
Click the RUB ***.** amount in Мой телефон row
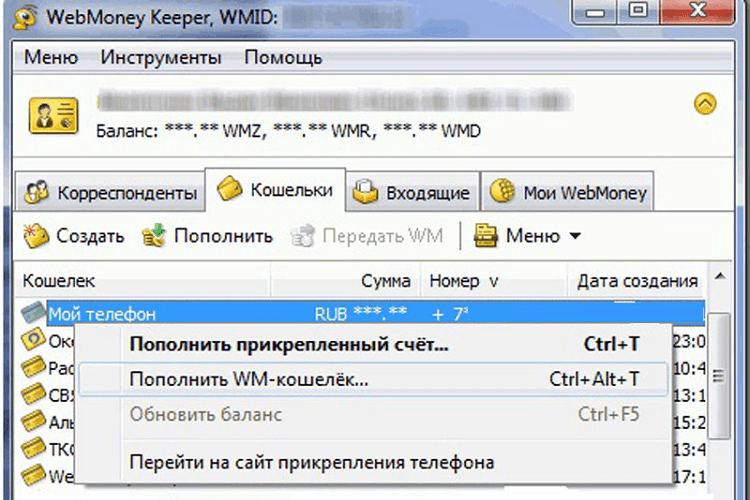[361, 314]
